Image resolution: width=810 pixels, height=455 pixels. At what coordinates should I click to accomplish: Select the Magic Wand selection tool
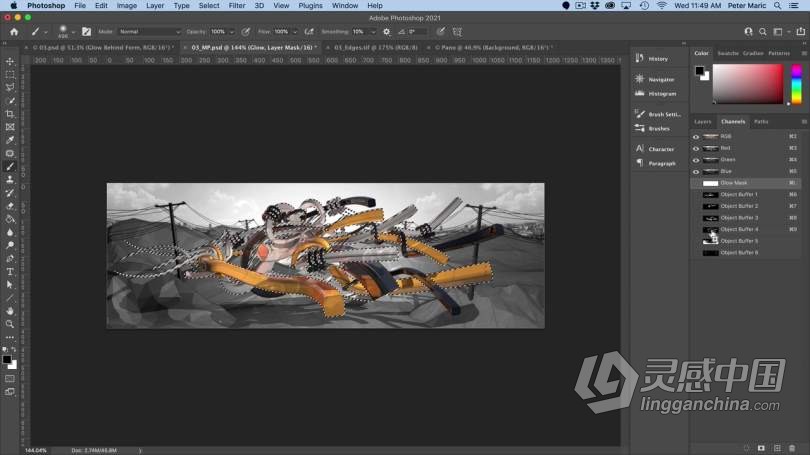coord(10,101)
